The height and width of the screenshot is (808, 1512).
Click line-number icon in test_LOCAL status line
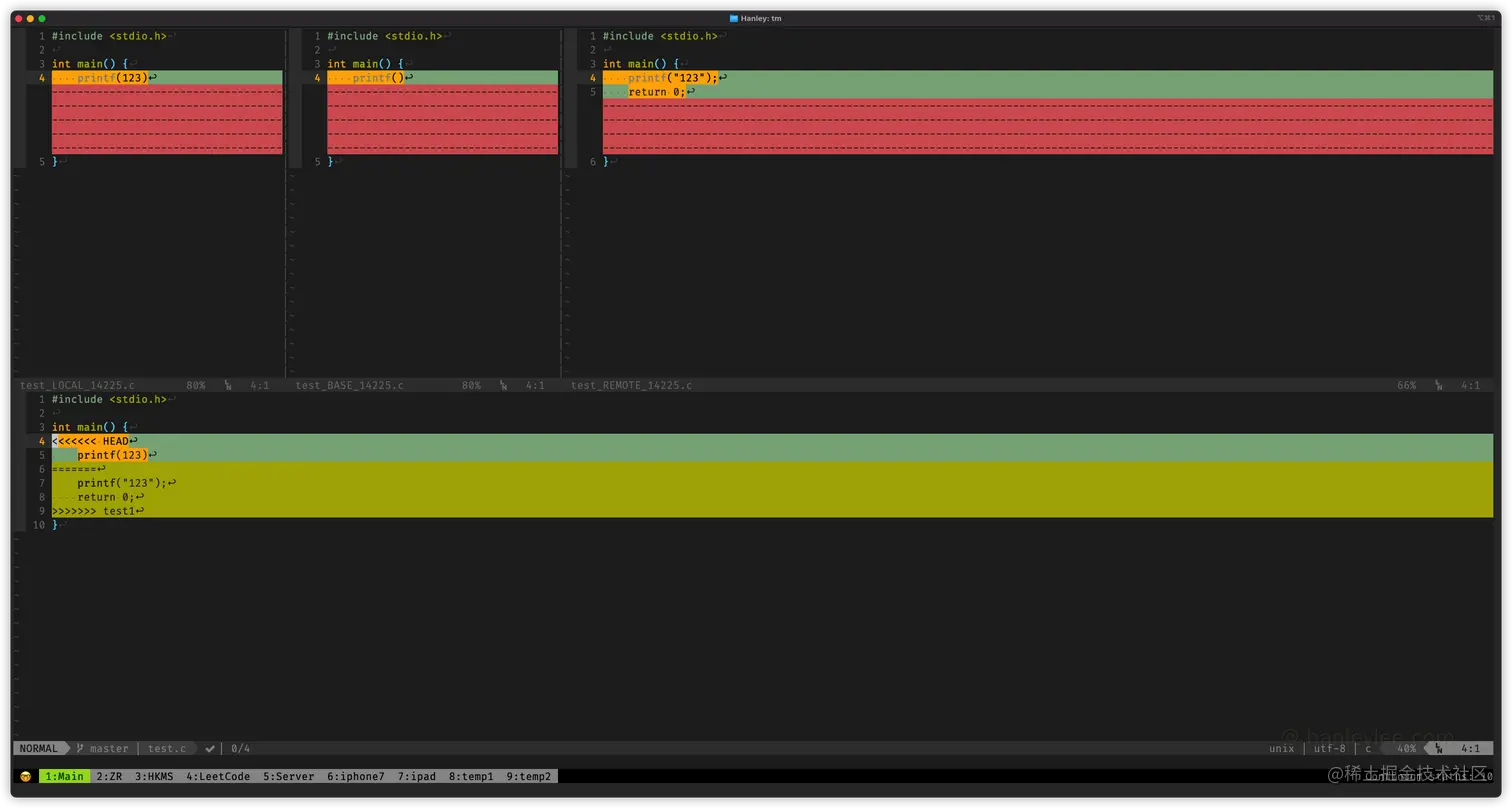pyautogui.click(x=228, y=385)
